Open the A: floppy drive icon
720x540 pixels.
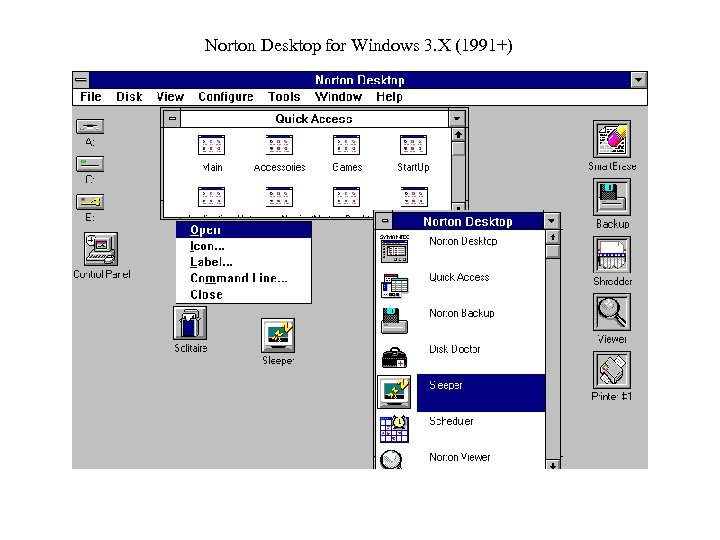[90, 126]
